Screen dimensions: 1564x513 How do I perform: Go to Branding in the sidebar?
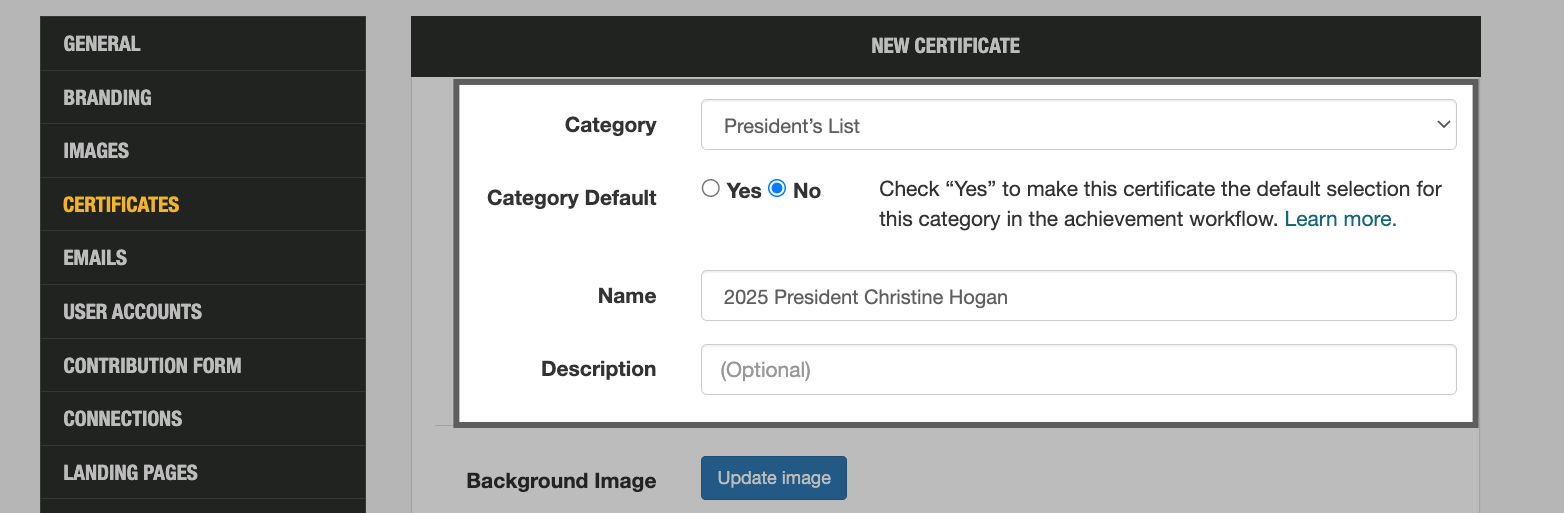click(107, 97)
